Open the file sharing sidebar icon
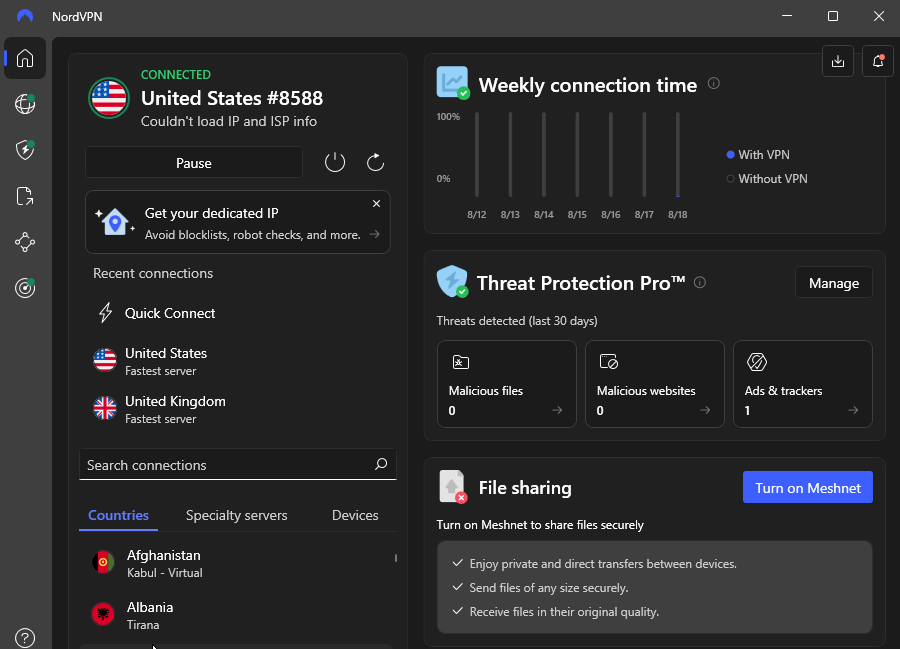 [x=25, y=196]
